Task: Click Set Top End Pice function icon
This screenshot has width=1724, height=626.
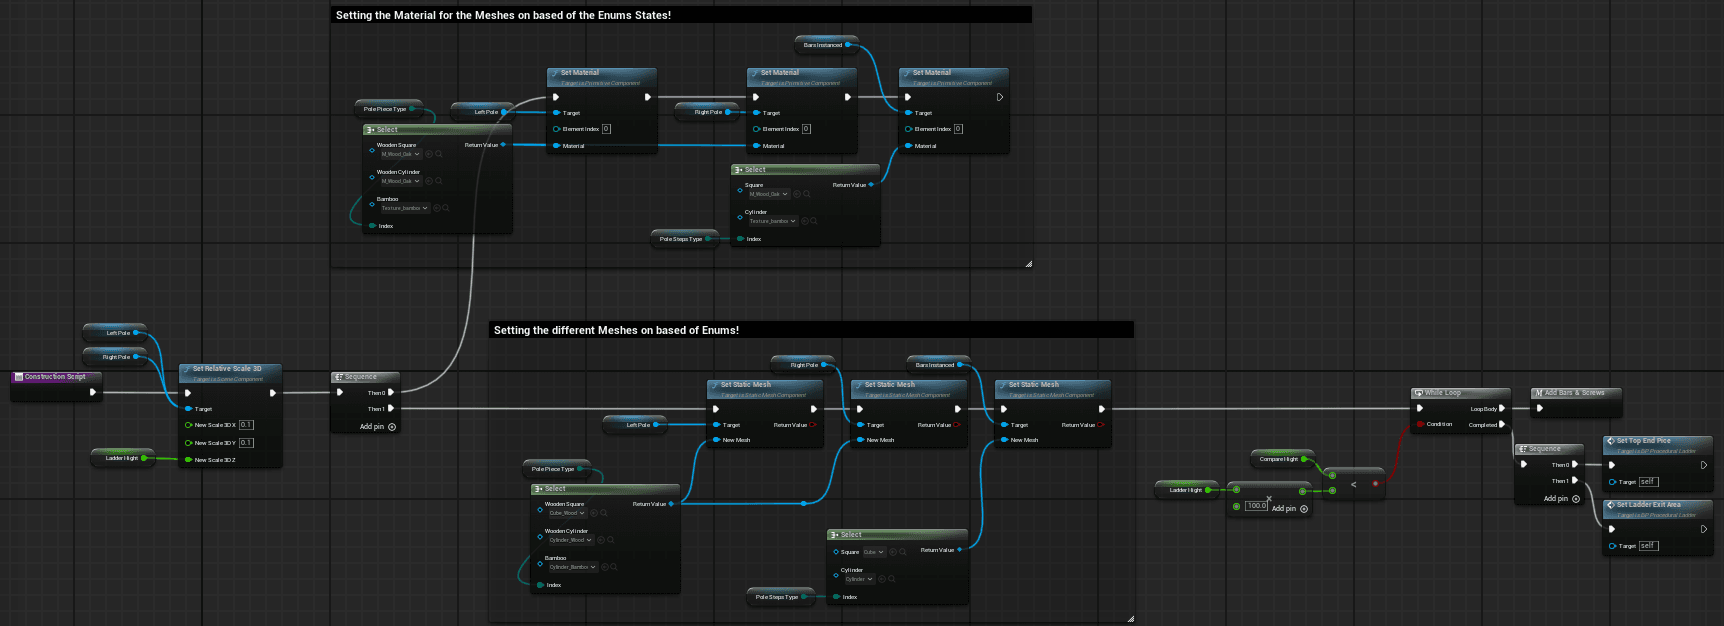Action: [1610, 441]
